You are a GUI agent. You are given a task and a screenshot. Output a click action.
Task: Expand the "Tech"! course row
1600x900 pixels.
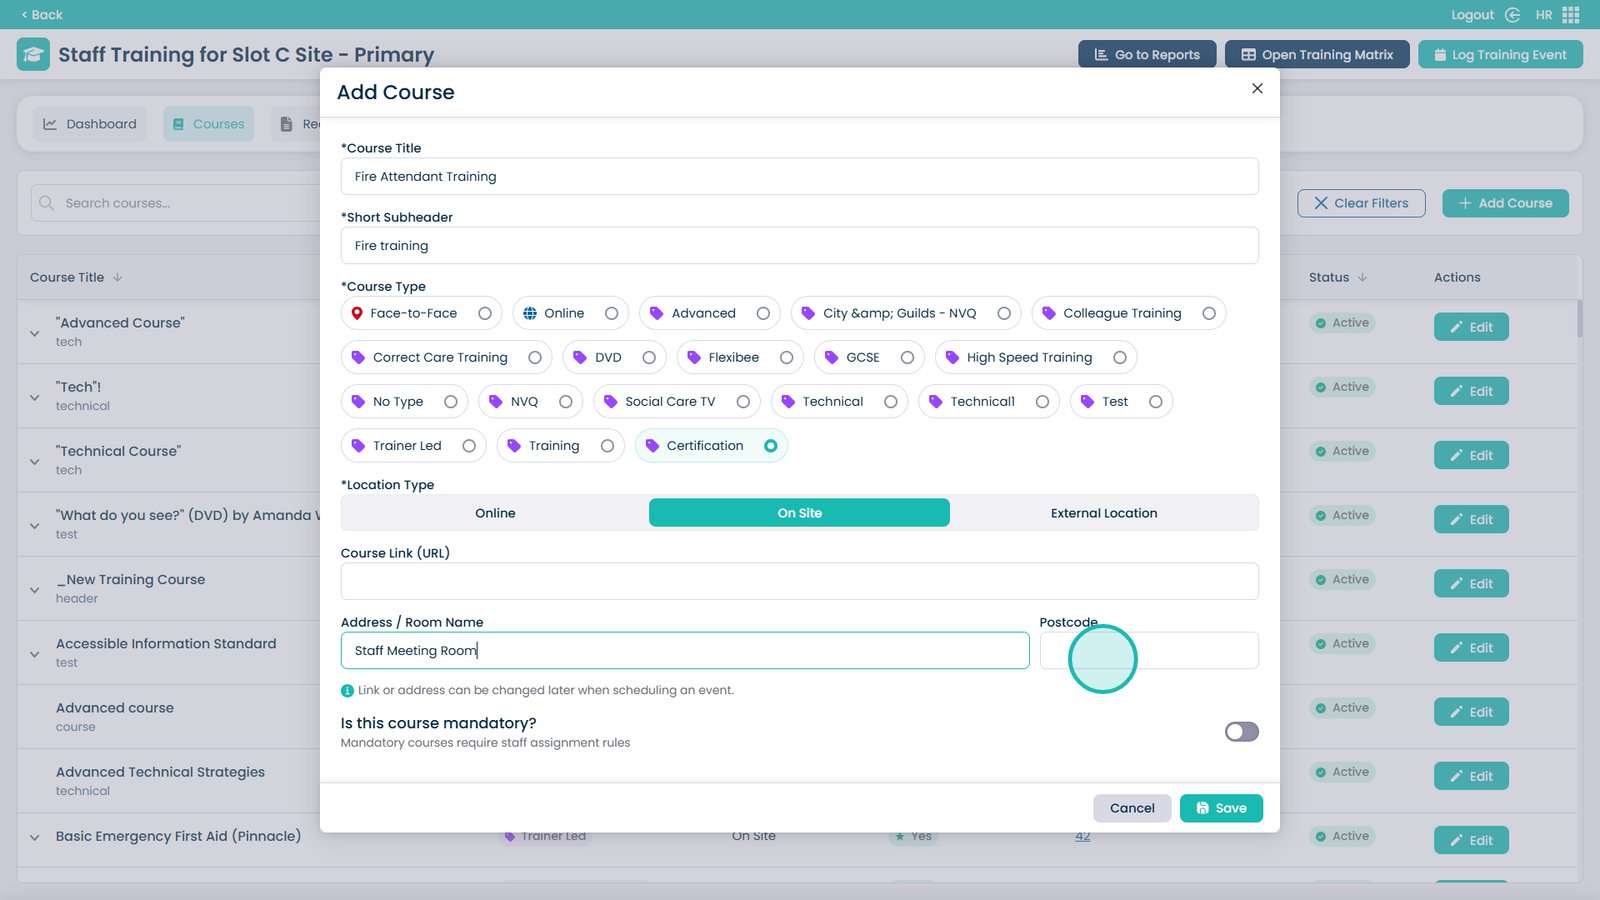pyautogui.click(x=35, y=397)
